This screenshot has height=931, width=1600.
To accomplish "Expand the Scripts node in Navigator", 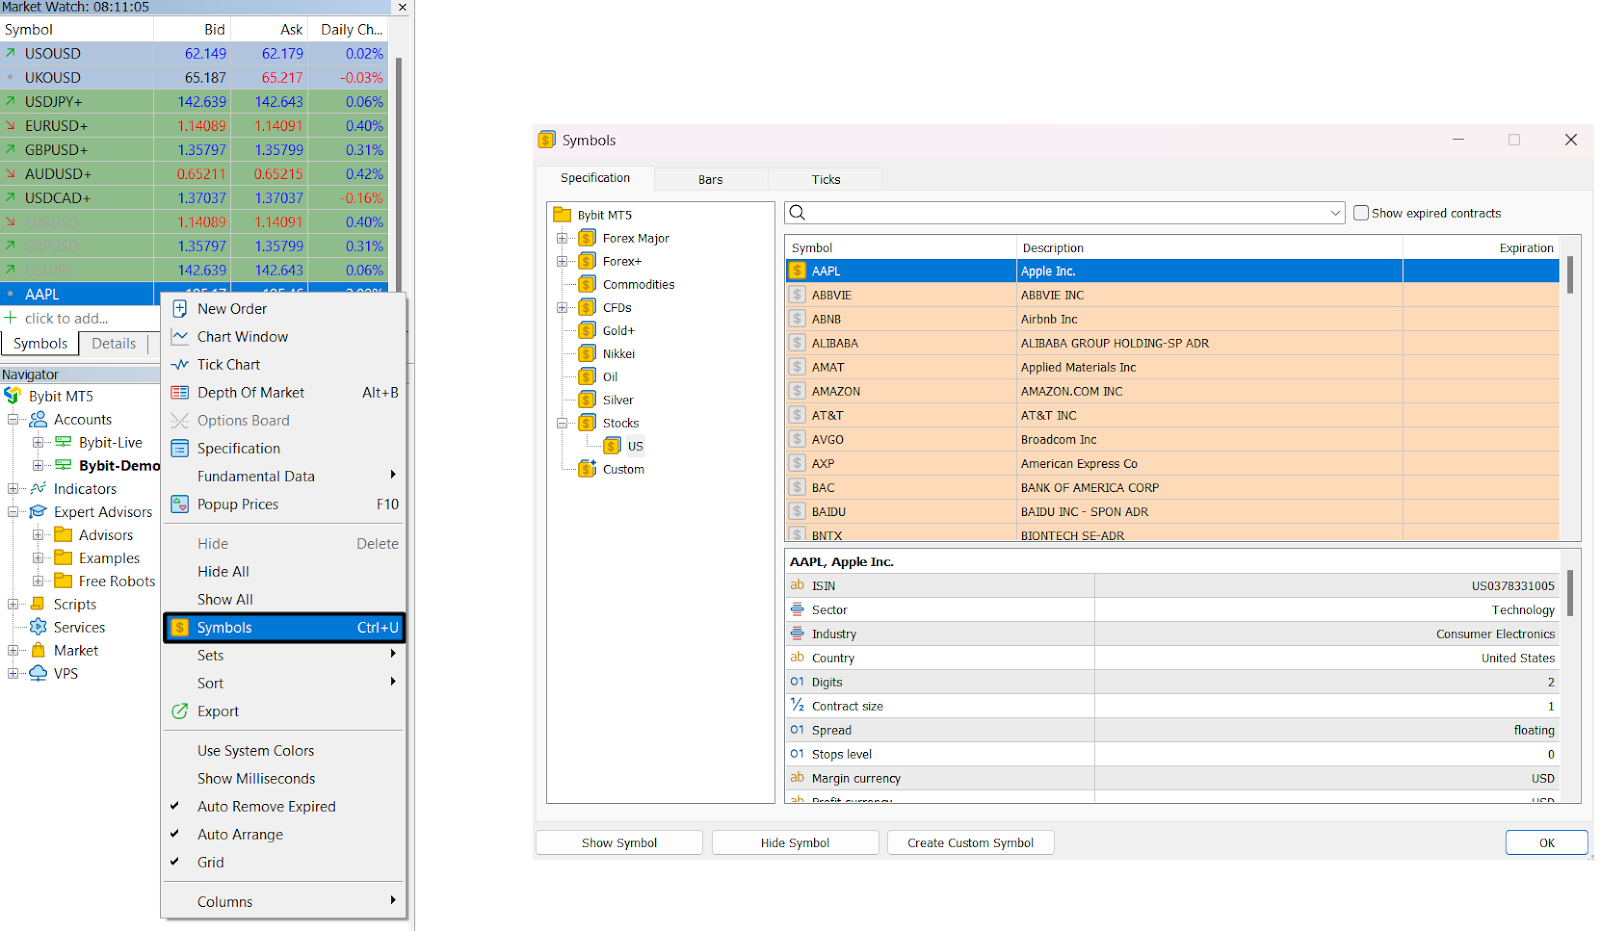I will [x=13, y=604].
